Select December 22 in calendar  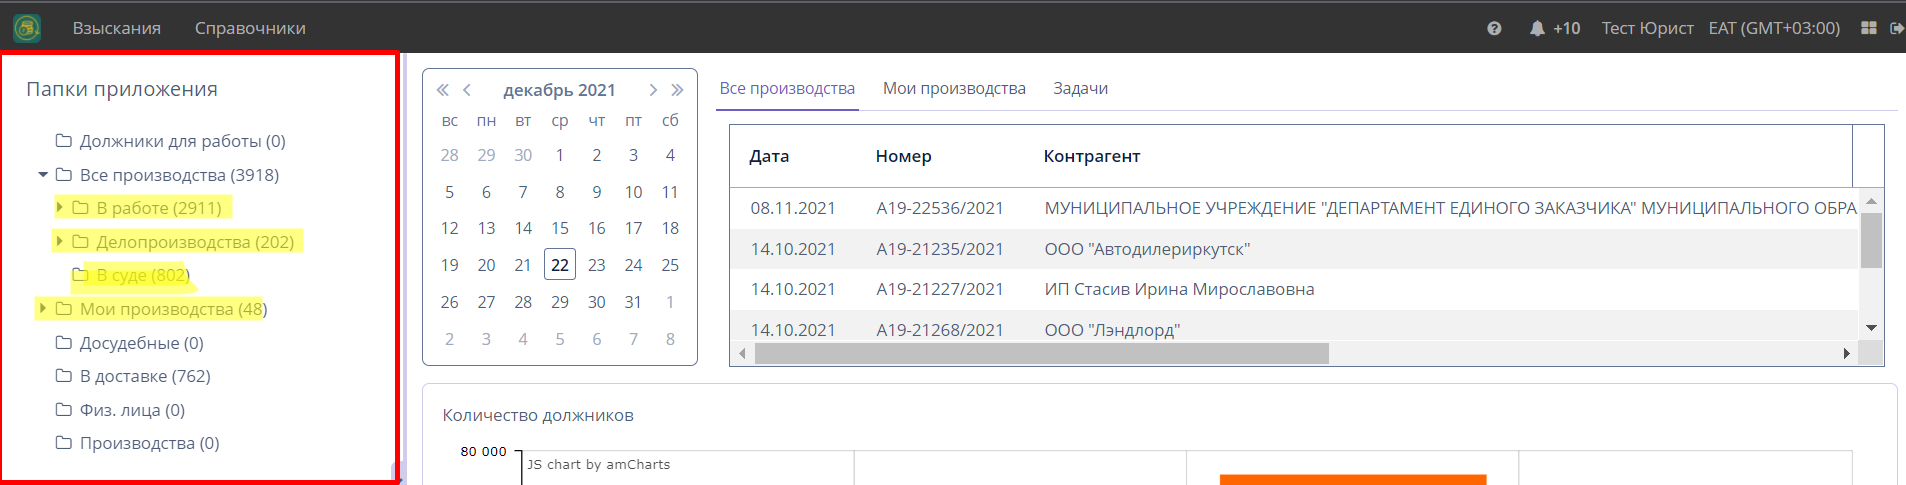point(560,265)
